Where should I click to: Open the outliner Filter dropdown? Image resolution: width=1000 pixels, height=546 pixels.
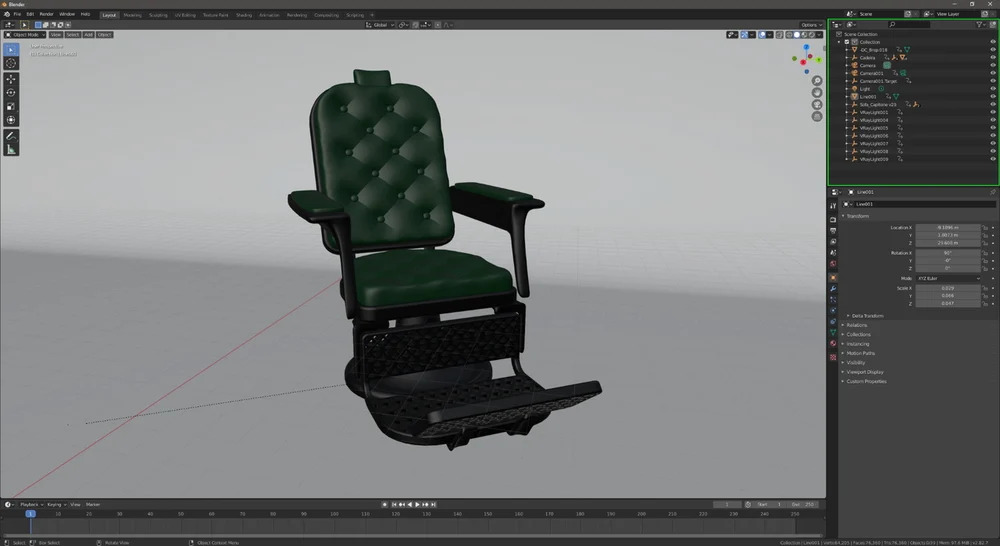(982, 25)
